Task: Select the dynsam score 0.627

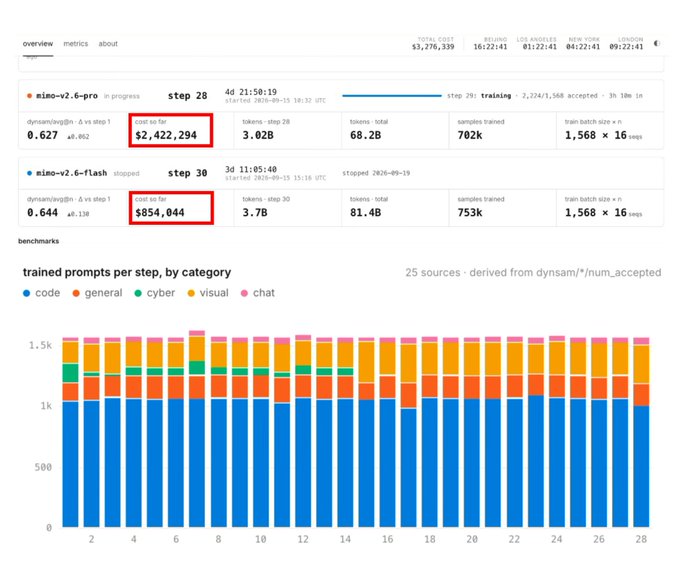Action: pyautogui.click(x=42, y=135)
